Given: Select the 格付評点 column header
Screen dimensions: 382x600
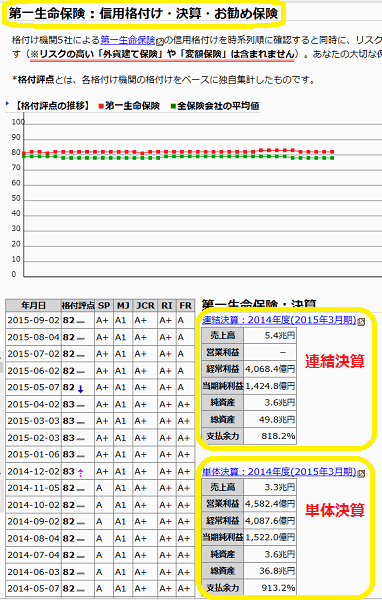Looking at the screenshot, I should click(78, 305).
